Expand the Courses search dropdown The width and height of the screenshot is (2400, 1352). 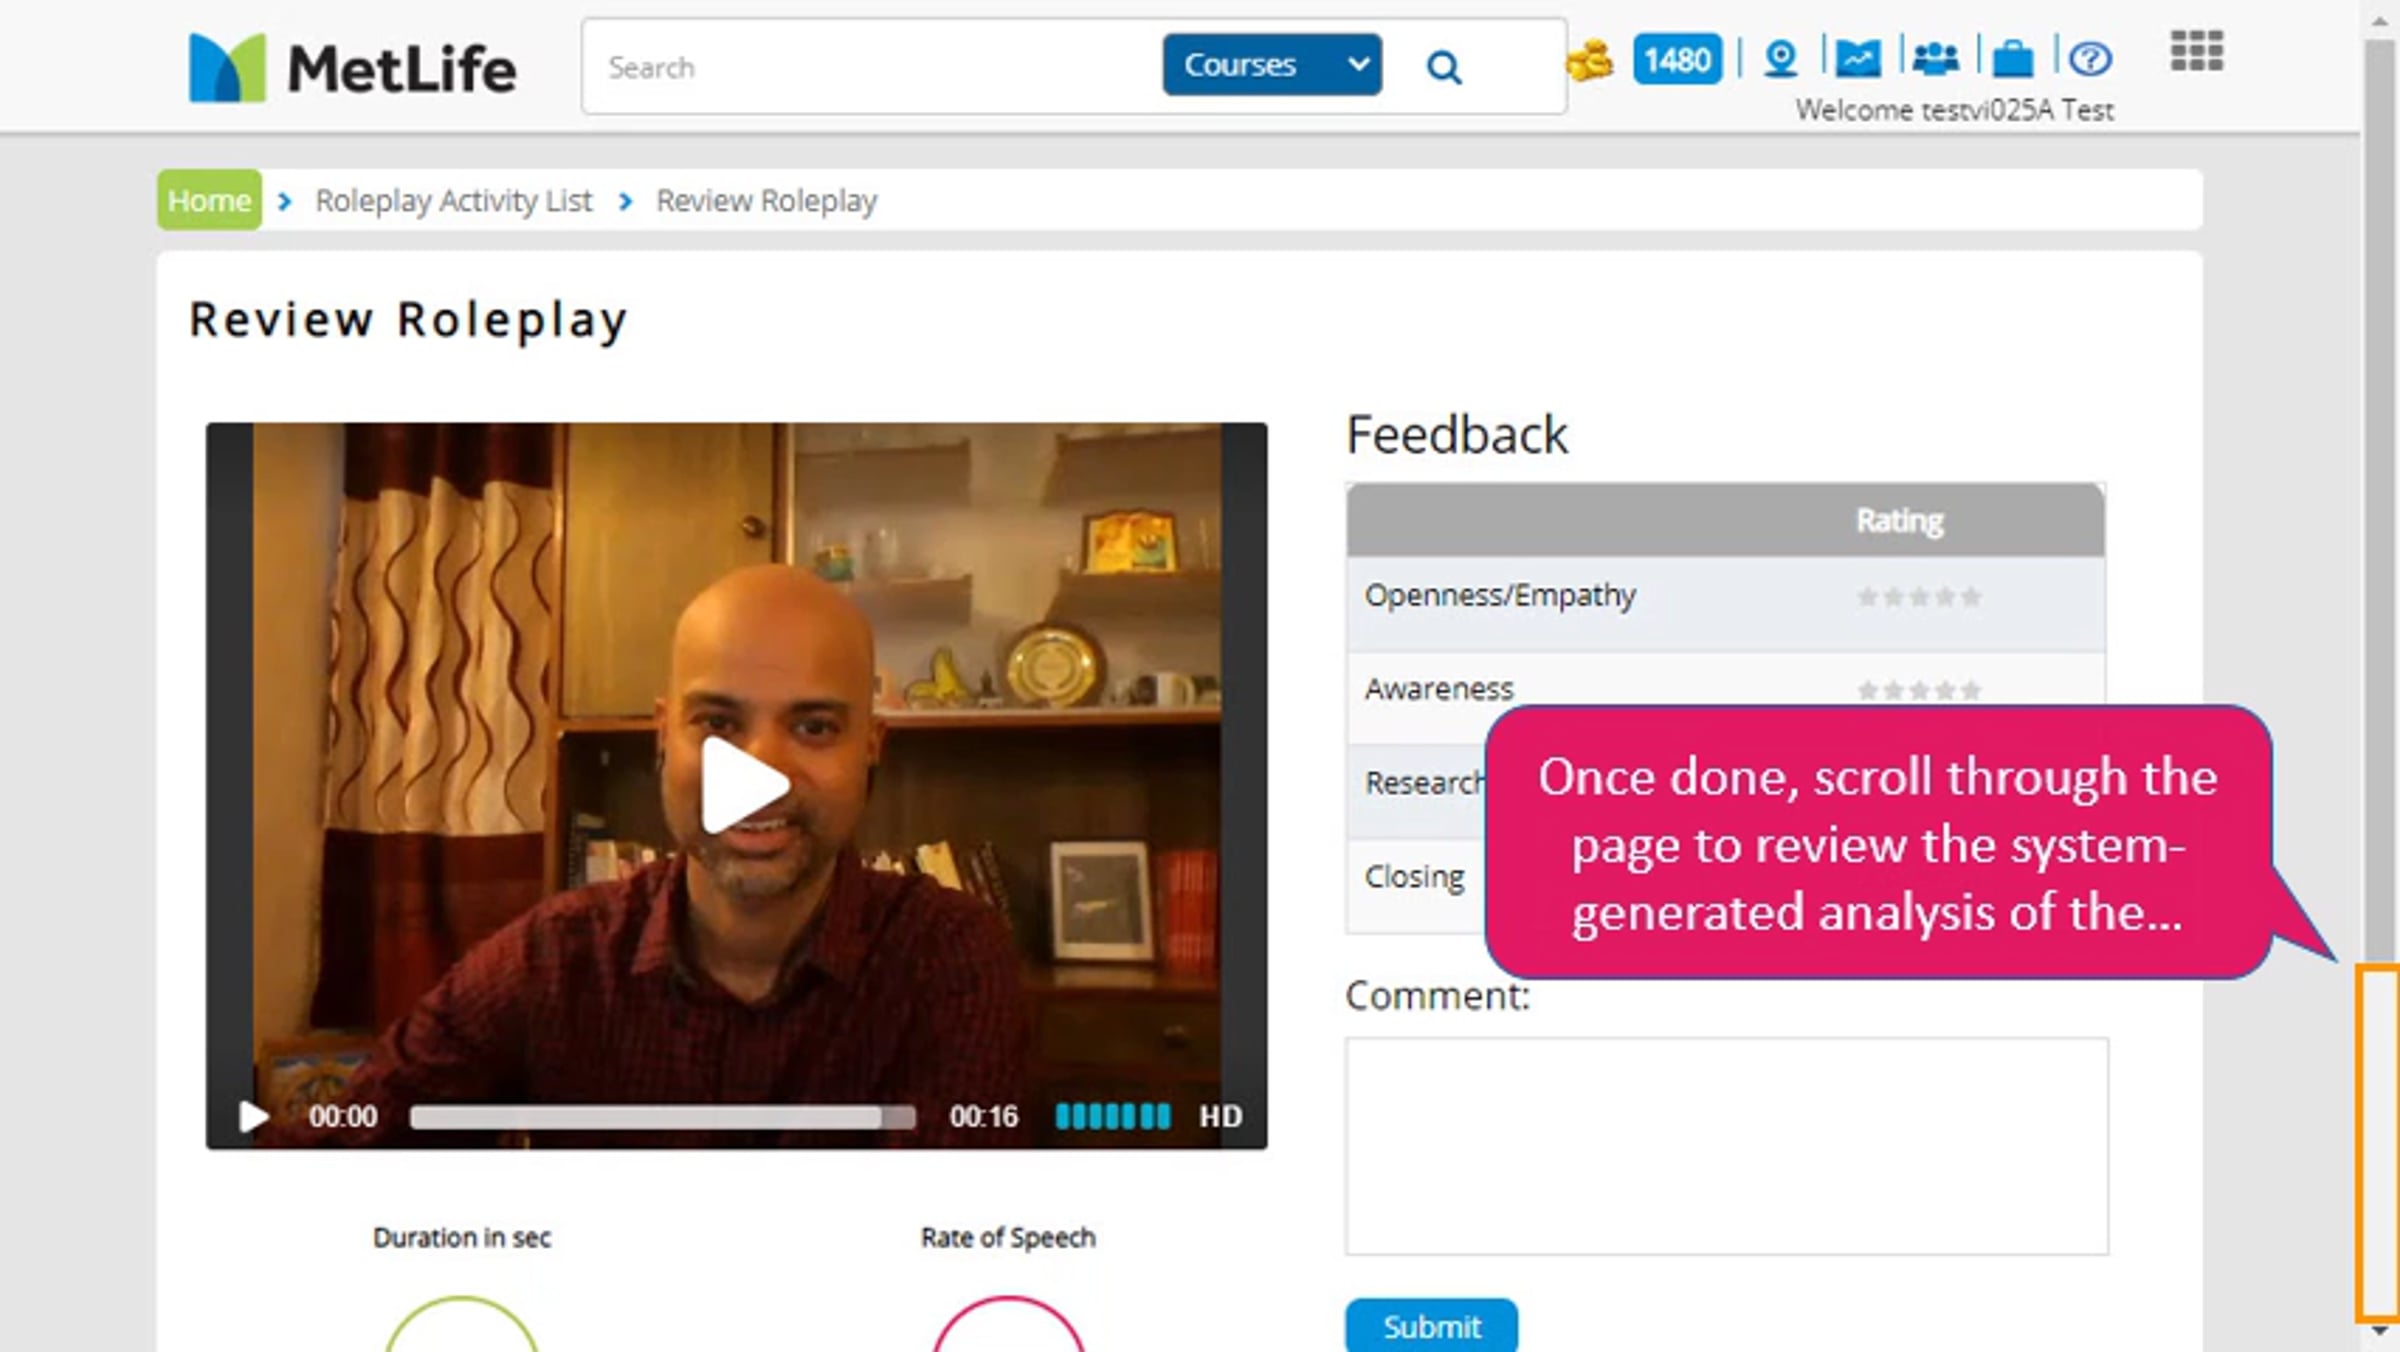click(x=1271, y=65)
